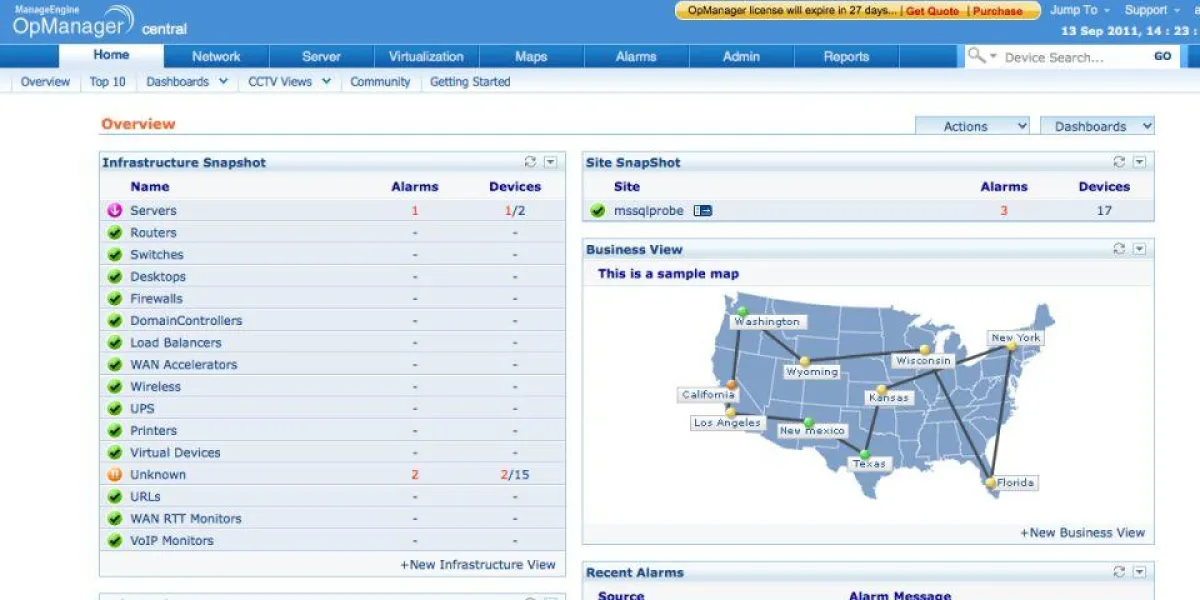The width and height of the screenshot is (1200, 600).
Task: Switch to the Alarms tab
Action: pos(636,57)
